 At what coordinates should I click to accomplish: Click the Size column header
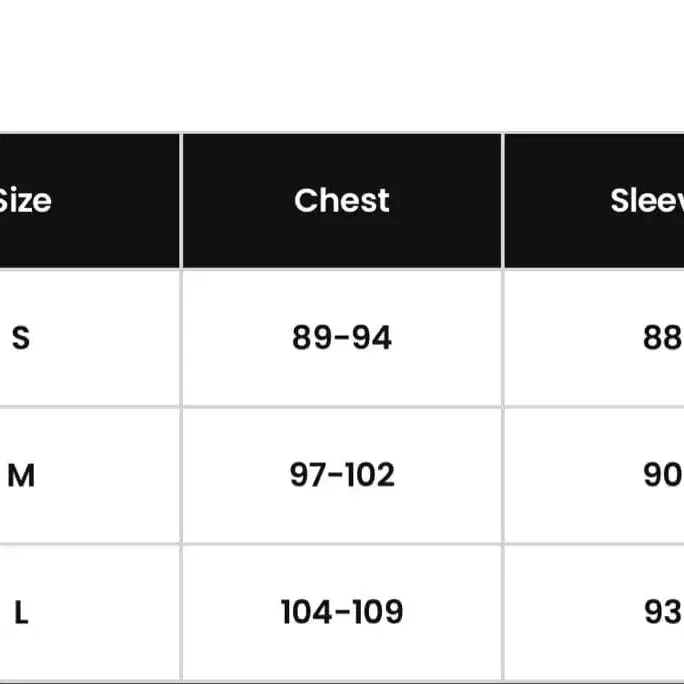coord(24,201)
